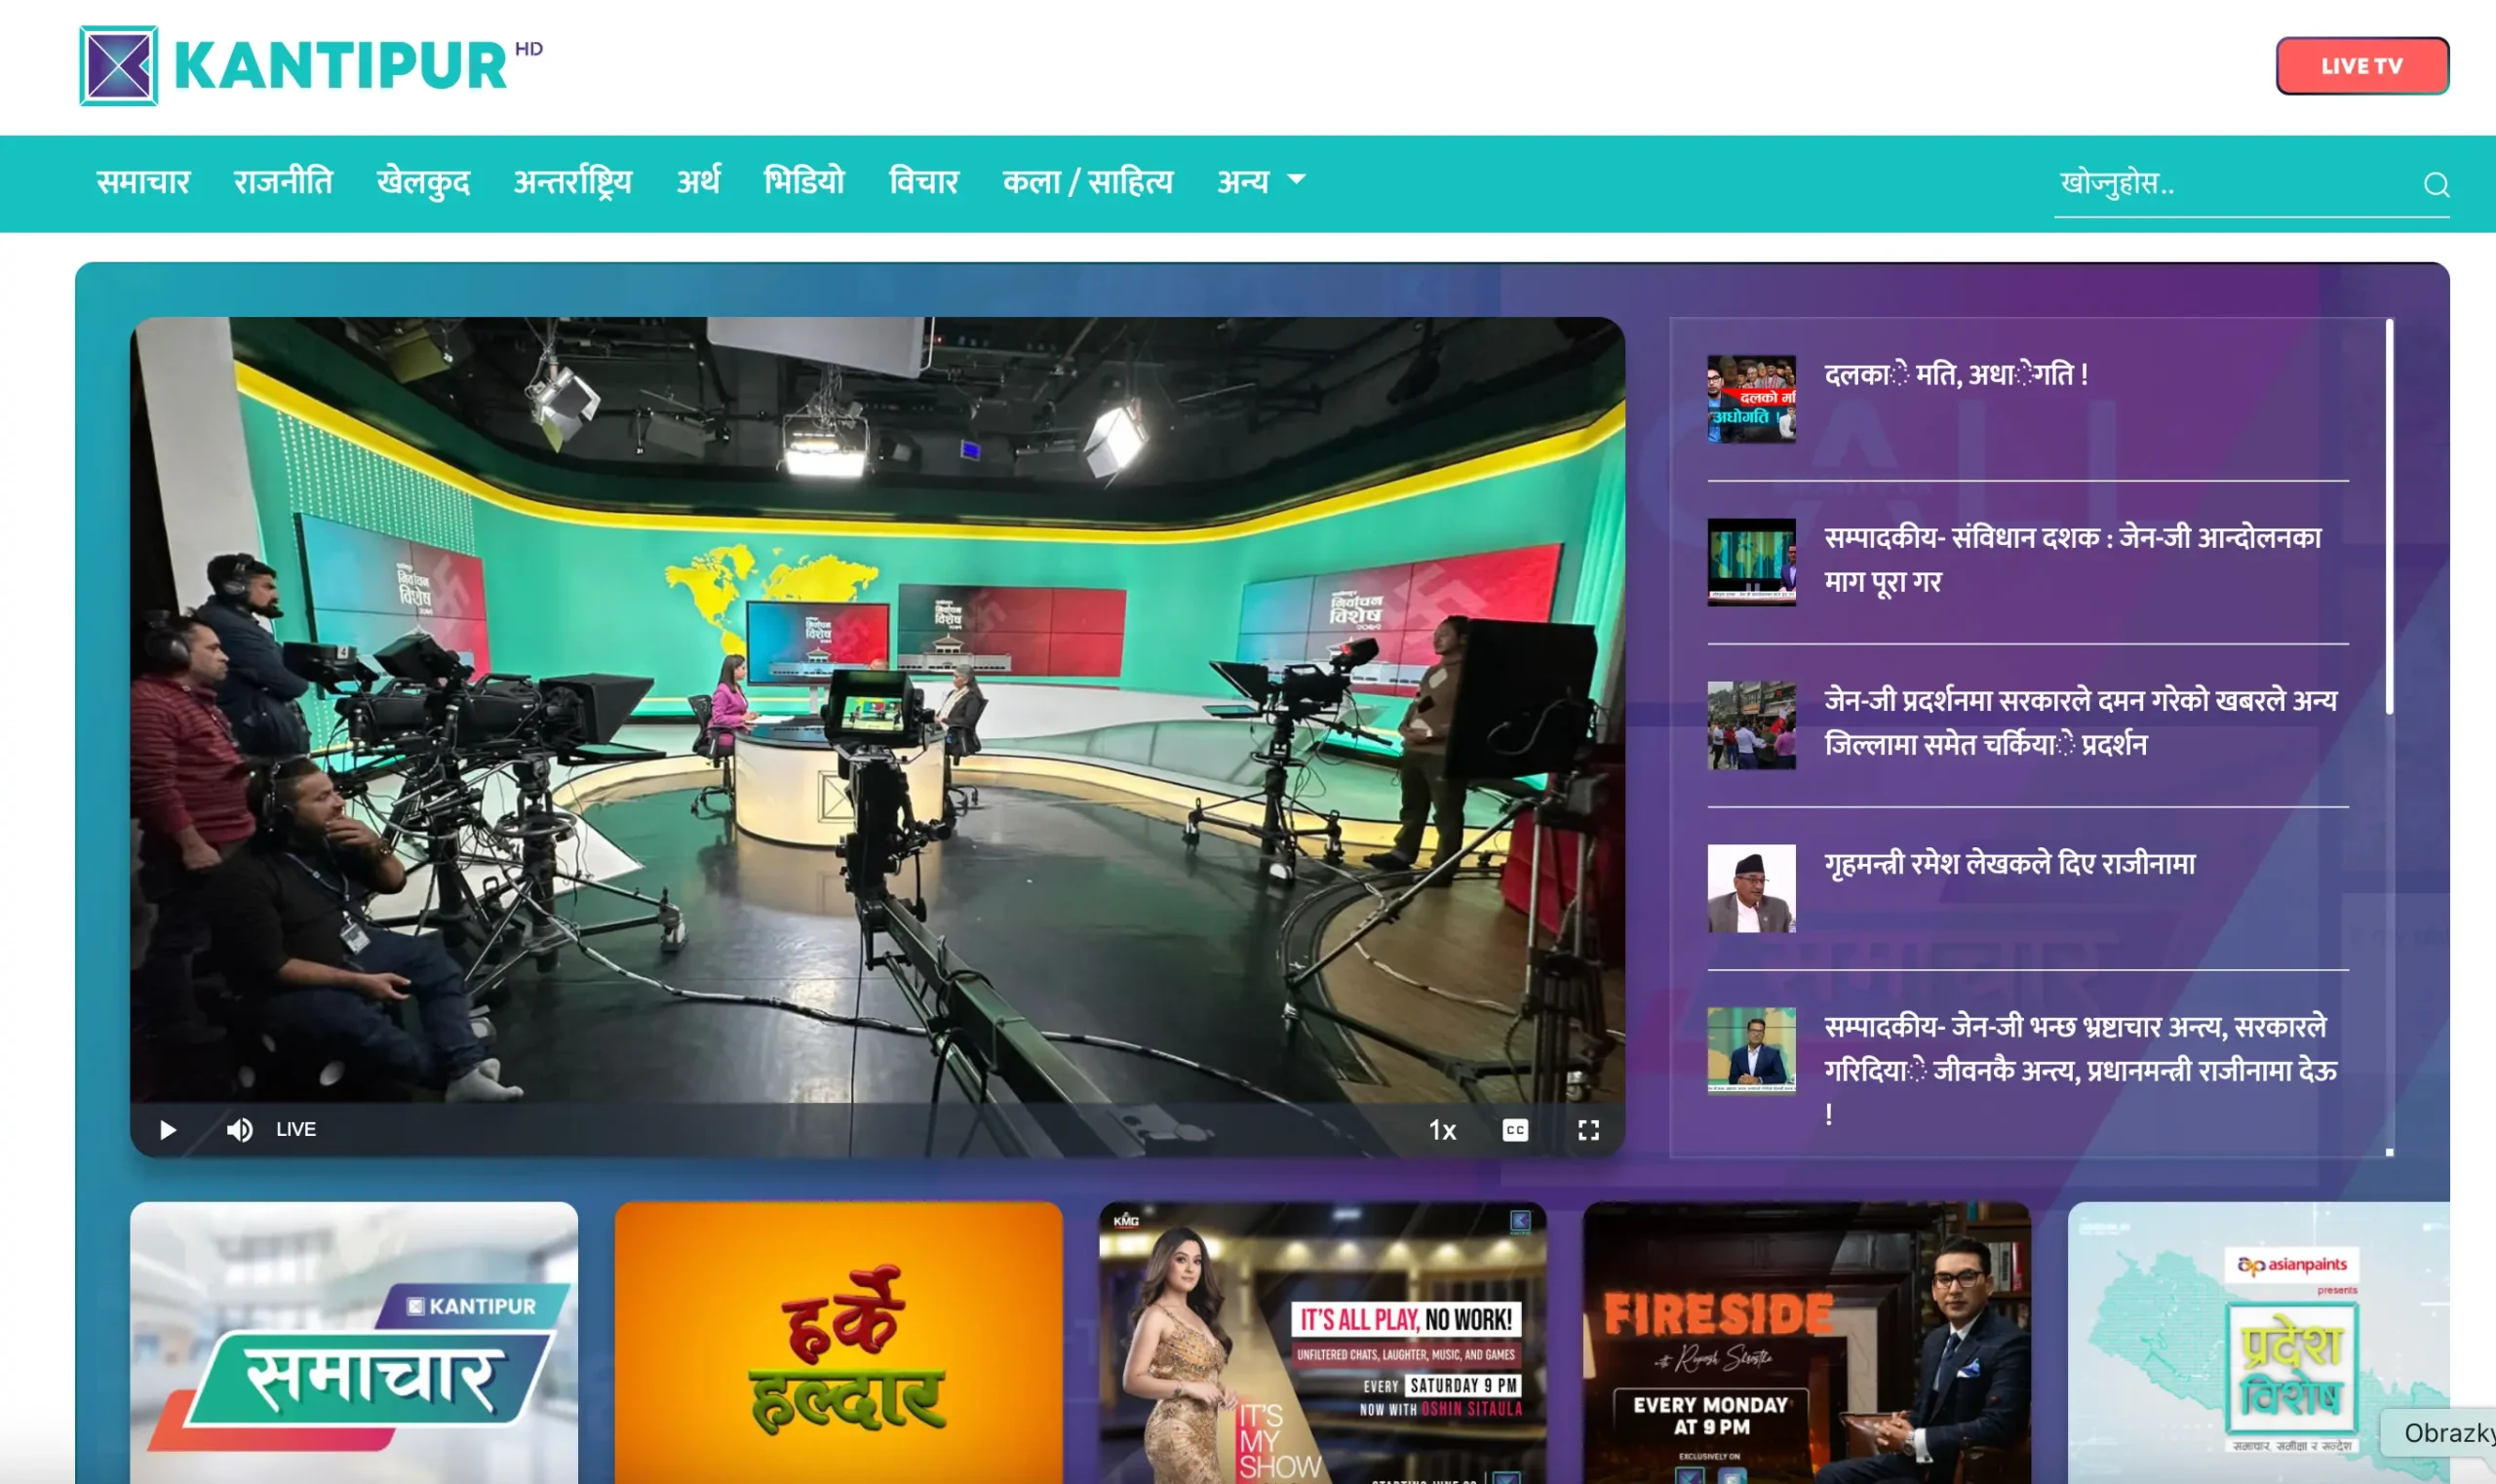Mute the live stream volume icon
Viewport: 2496px width, 1484px height.
click(239, 1130)
